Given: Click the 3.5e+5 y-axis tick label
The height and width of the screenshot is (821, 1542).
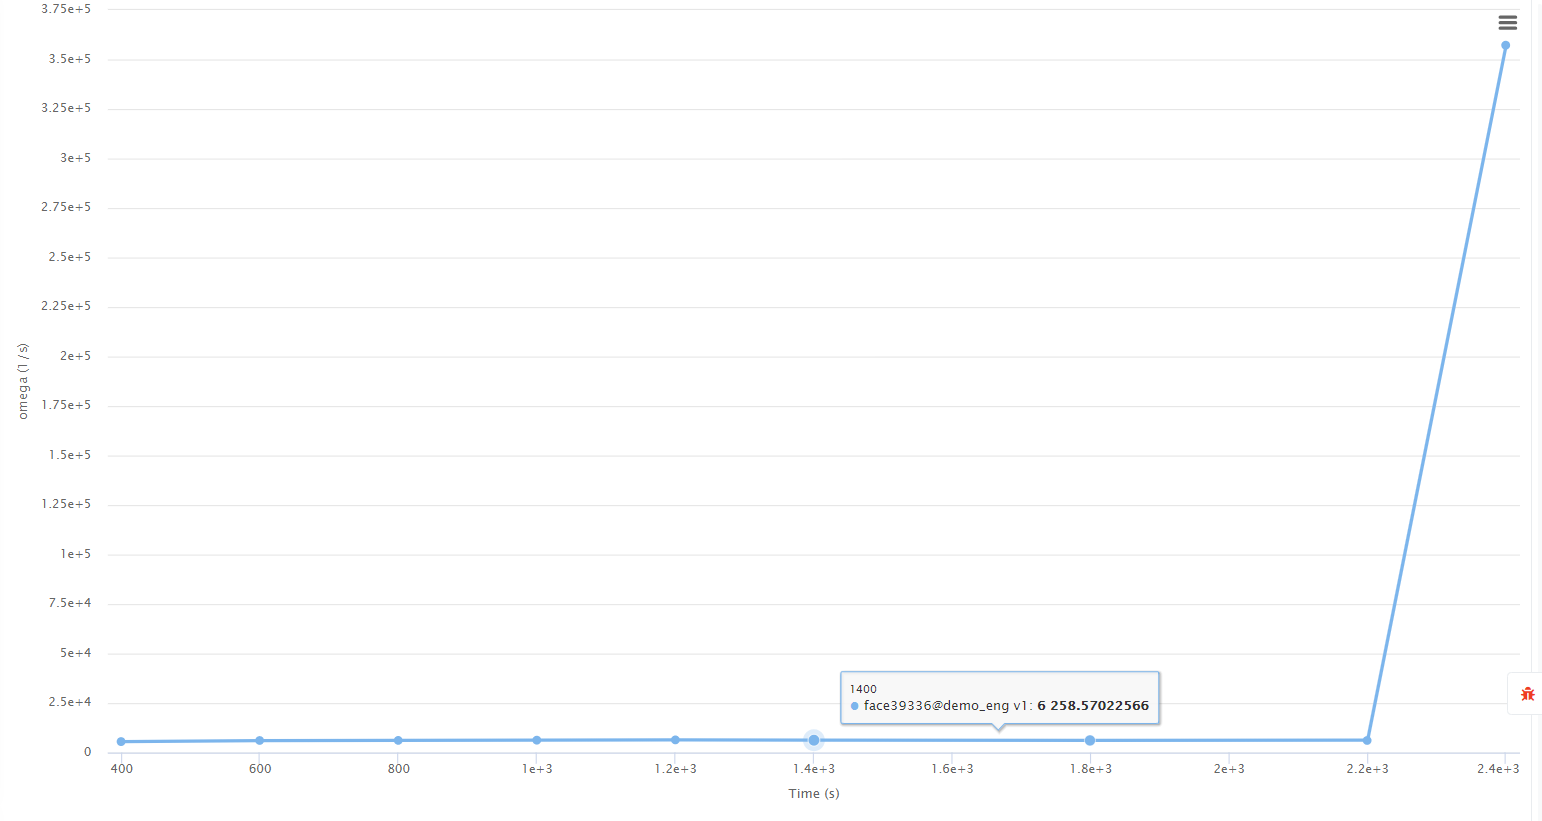Looking at the screenshot, I should point(70,59).
